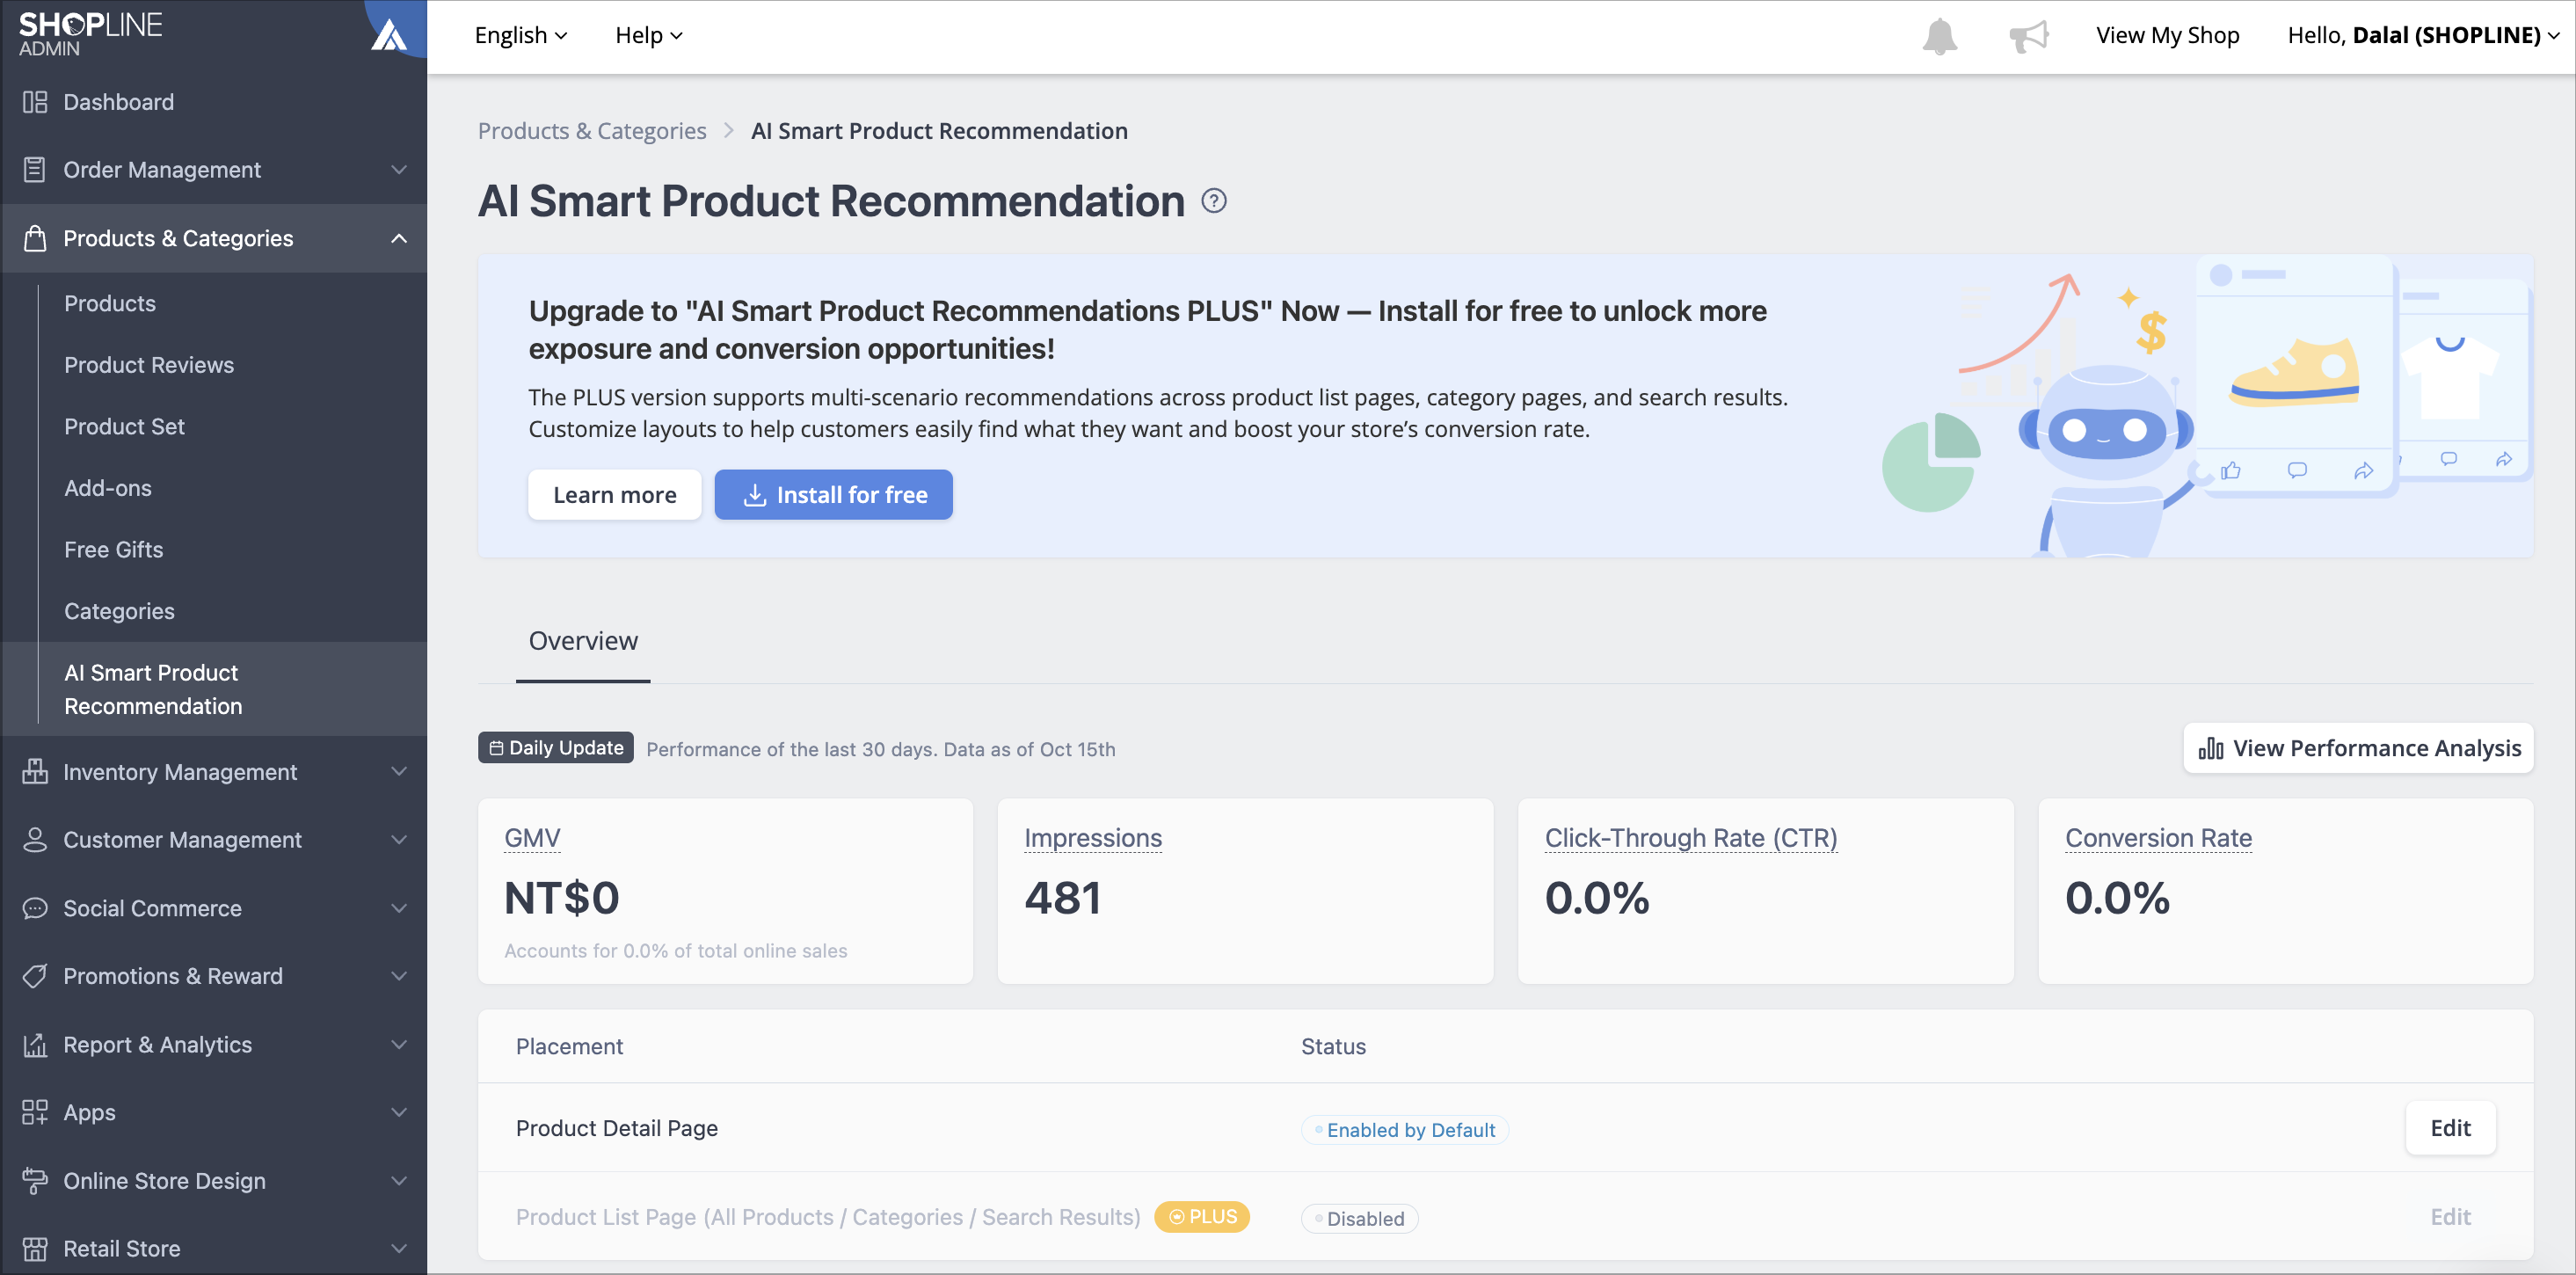The height and width of the screenshot is (1275, 2576).
Task: Click the Click-Through Rate (CTR) label
Action: (x=1691, y=838)
